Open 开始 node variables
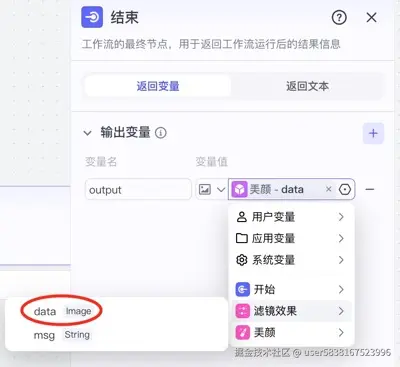Image resolution: width=400 pixels, height=367 pixels. tap(291, 289)
